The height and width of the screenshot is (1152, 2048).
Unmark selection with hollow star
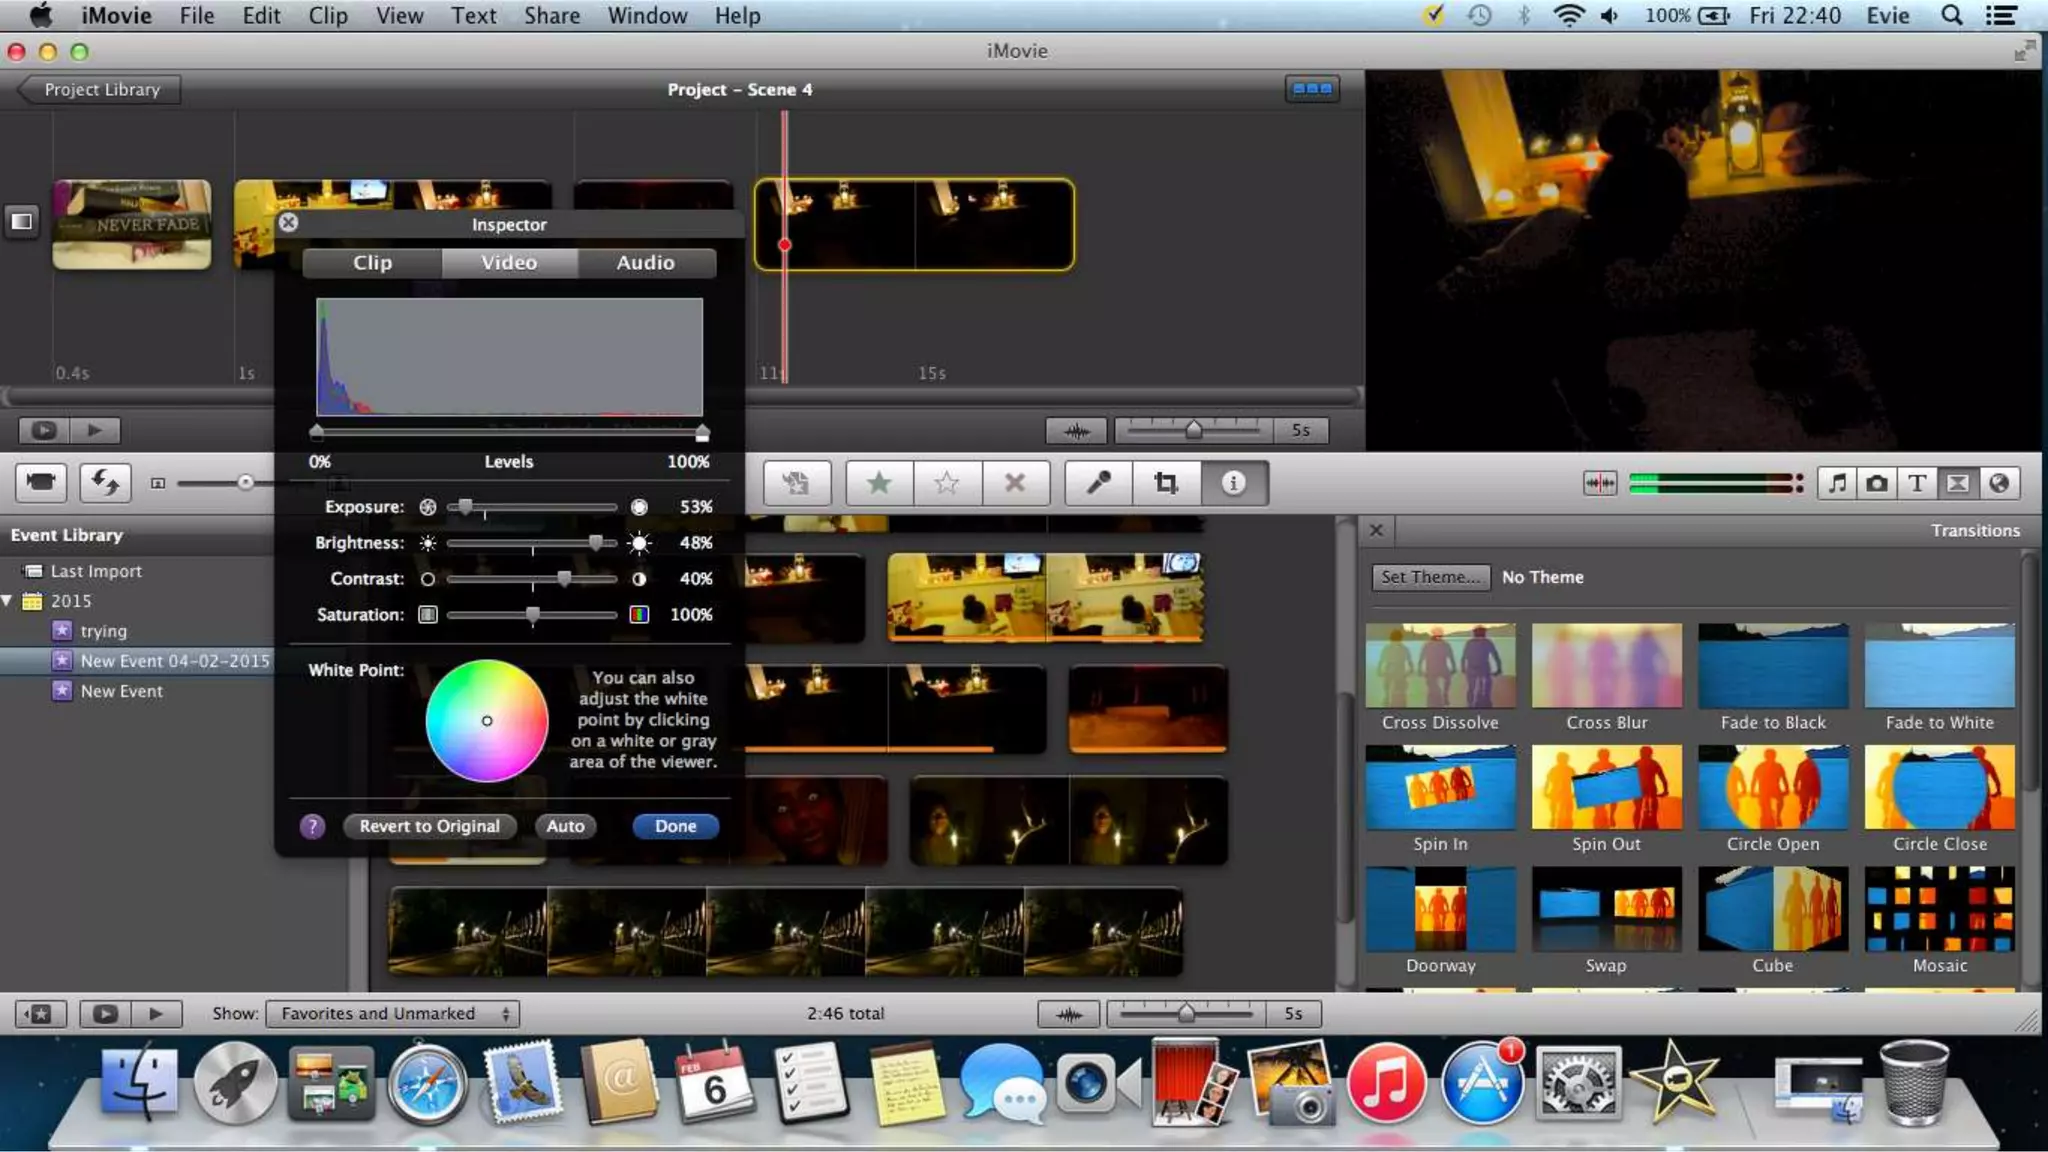coord(946,483)
